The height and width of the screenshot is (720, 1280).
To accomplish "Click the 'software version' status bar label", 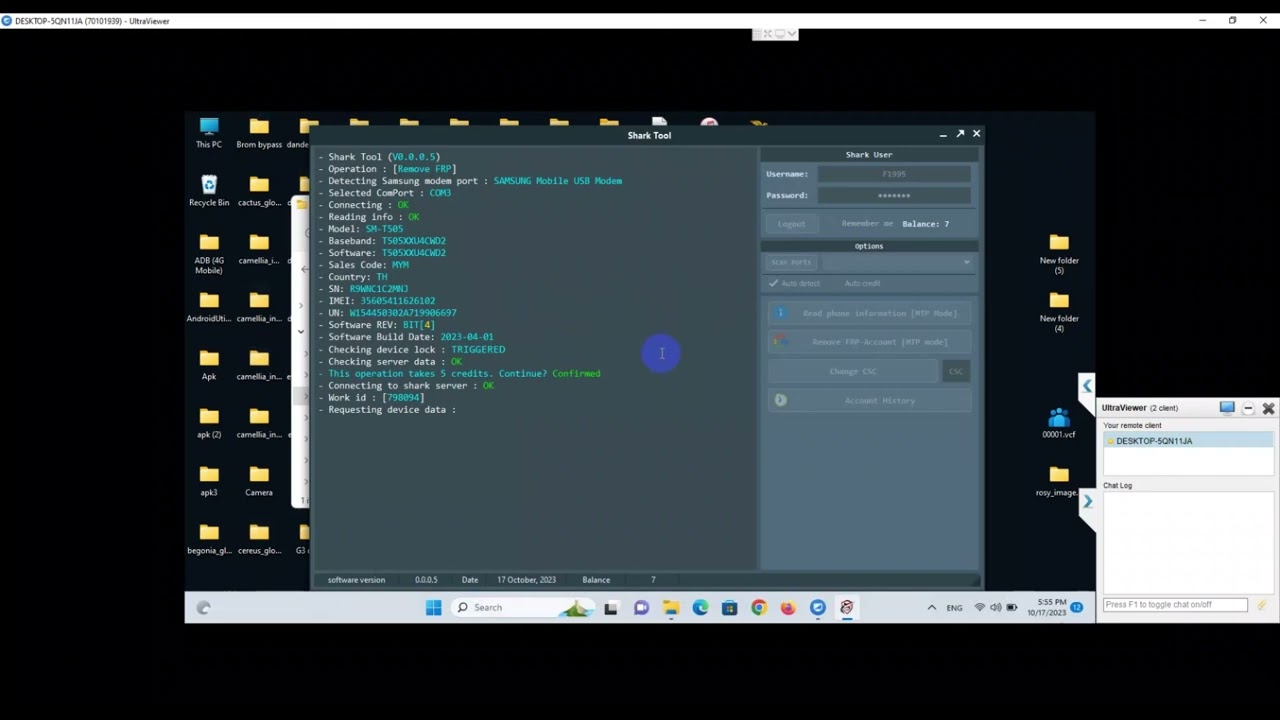I will [x=356, y=580].
